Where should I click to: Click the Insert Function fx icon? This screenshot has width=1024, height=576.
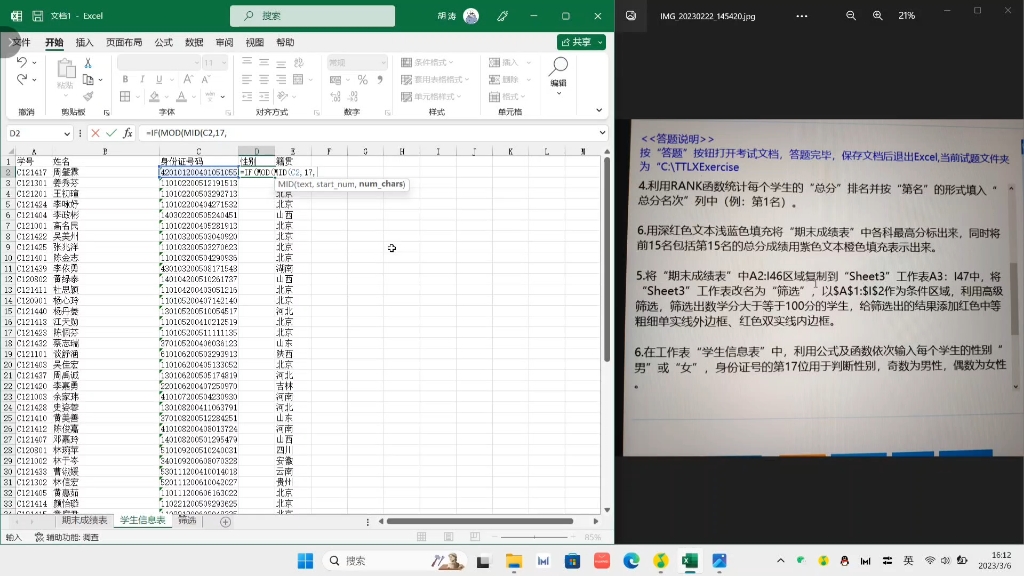(127, 133)
